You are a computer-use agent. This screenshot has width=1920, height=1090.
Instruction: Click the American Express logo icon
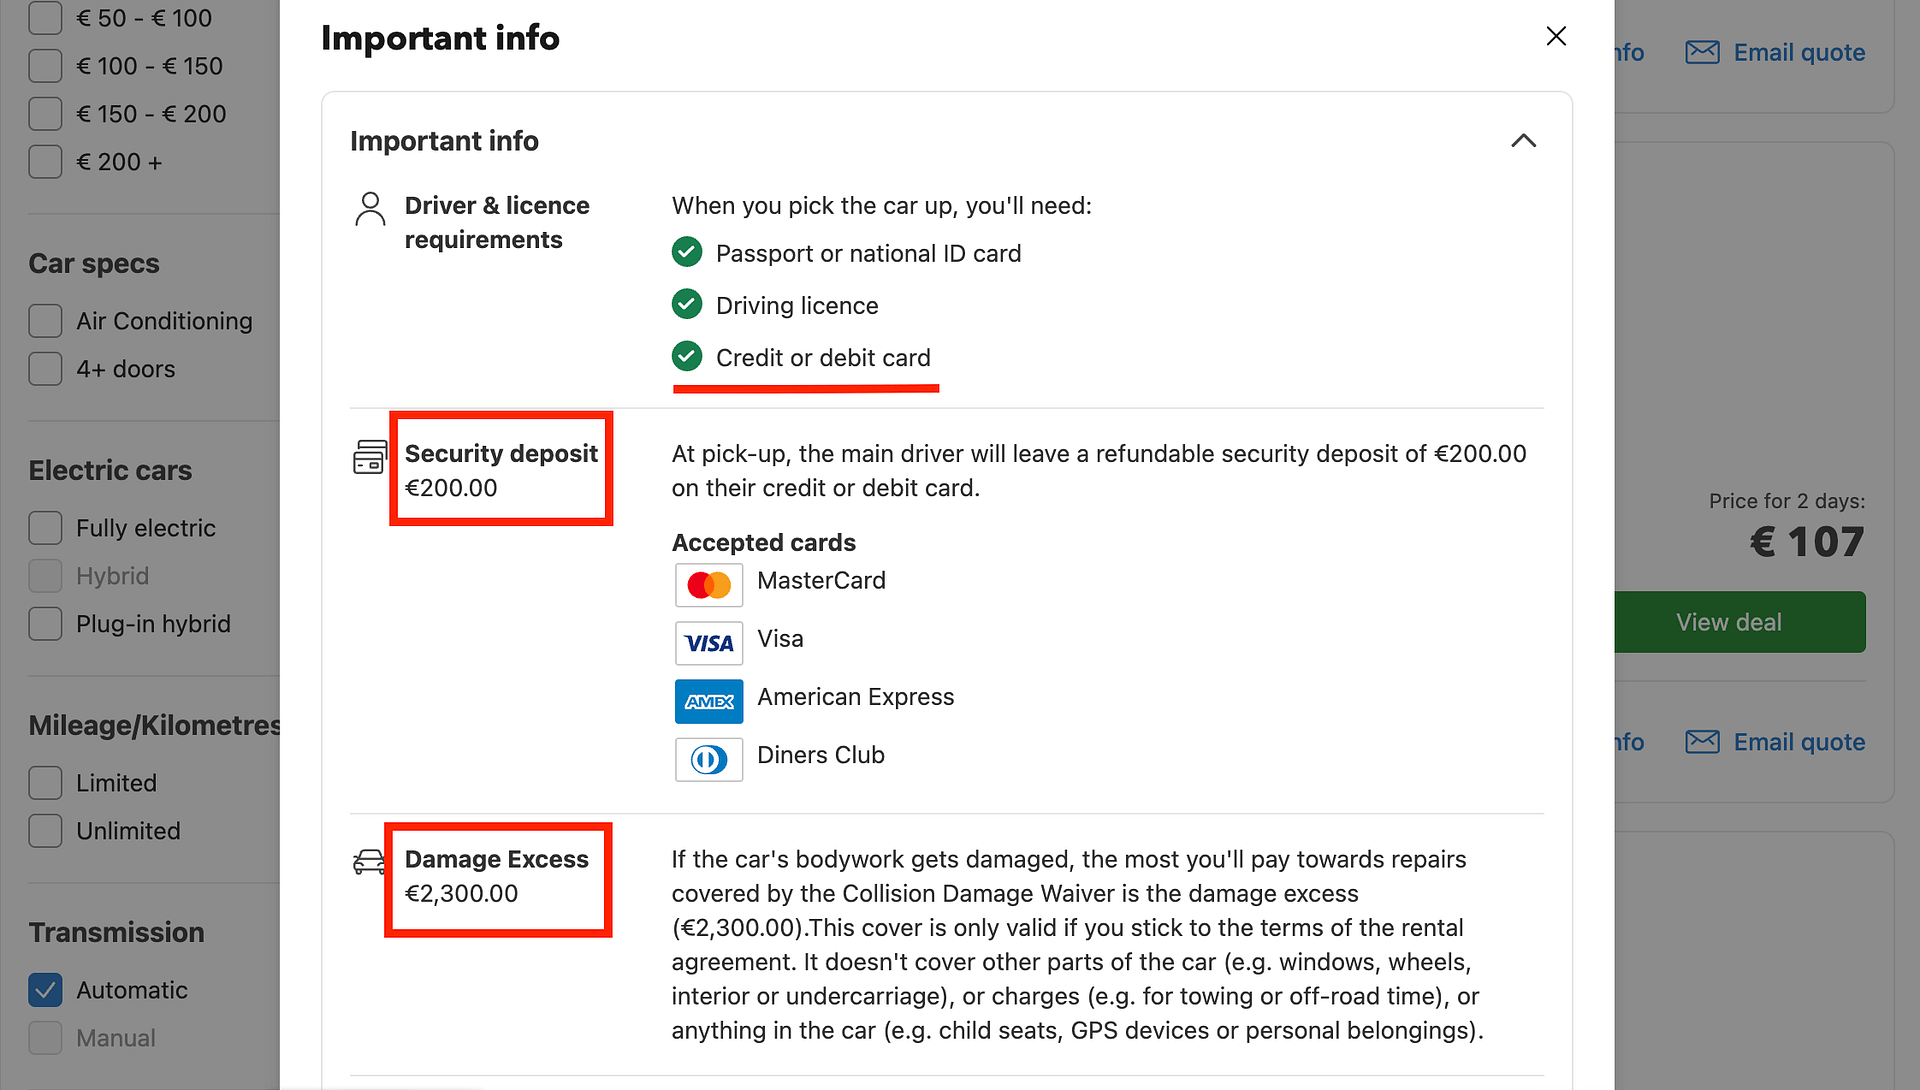(x=709, y=701)
